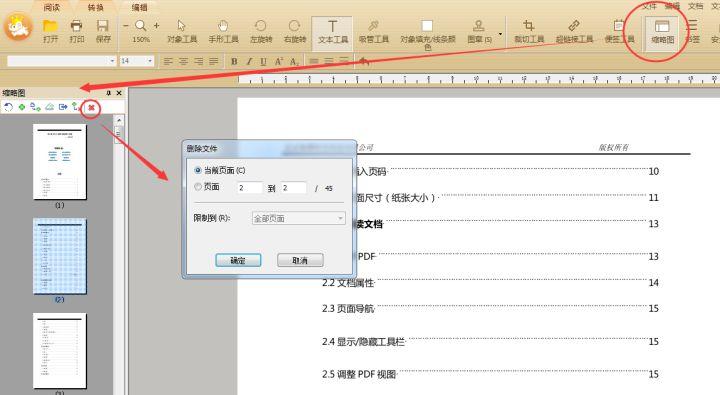Click the thumbnail panel scrollbar up arrow

119,120
